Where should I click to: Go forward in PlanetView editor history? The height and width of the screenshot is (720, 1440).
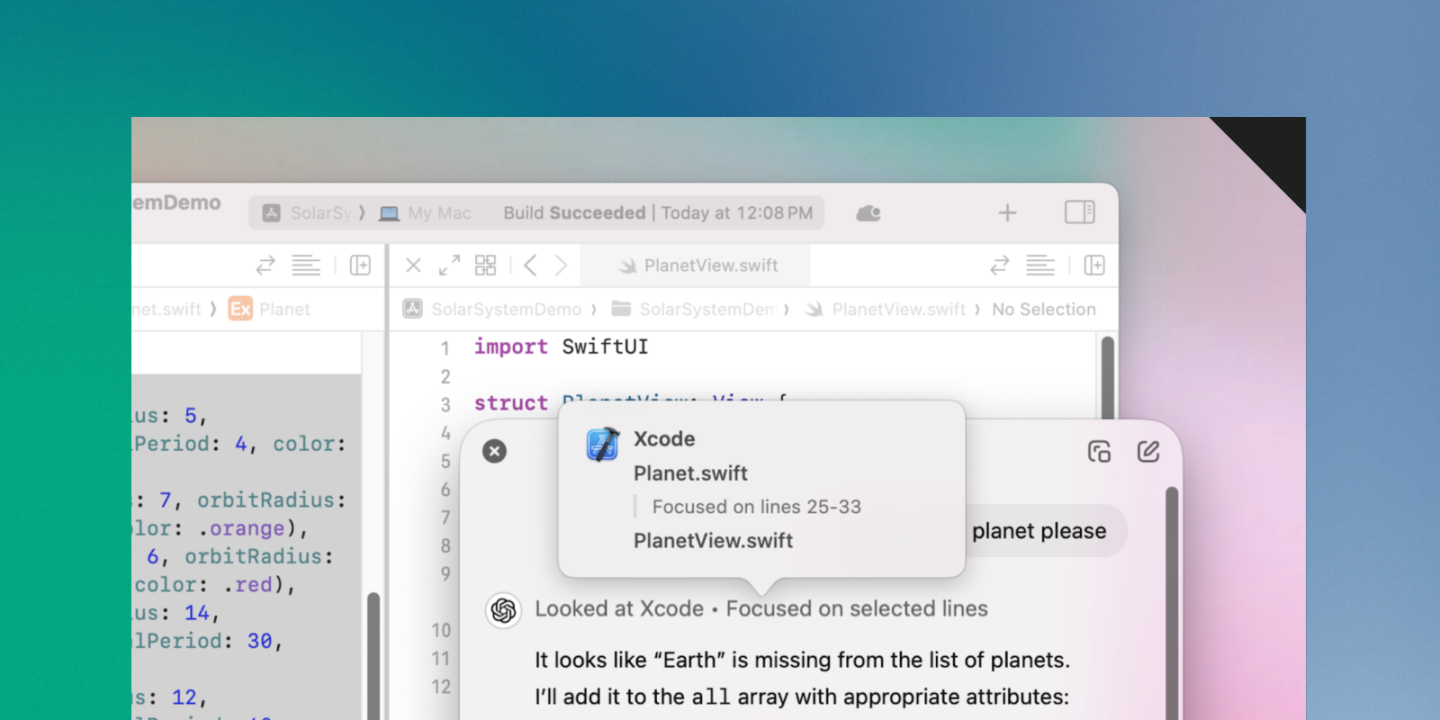tap(561, 265)
